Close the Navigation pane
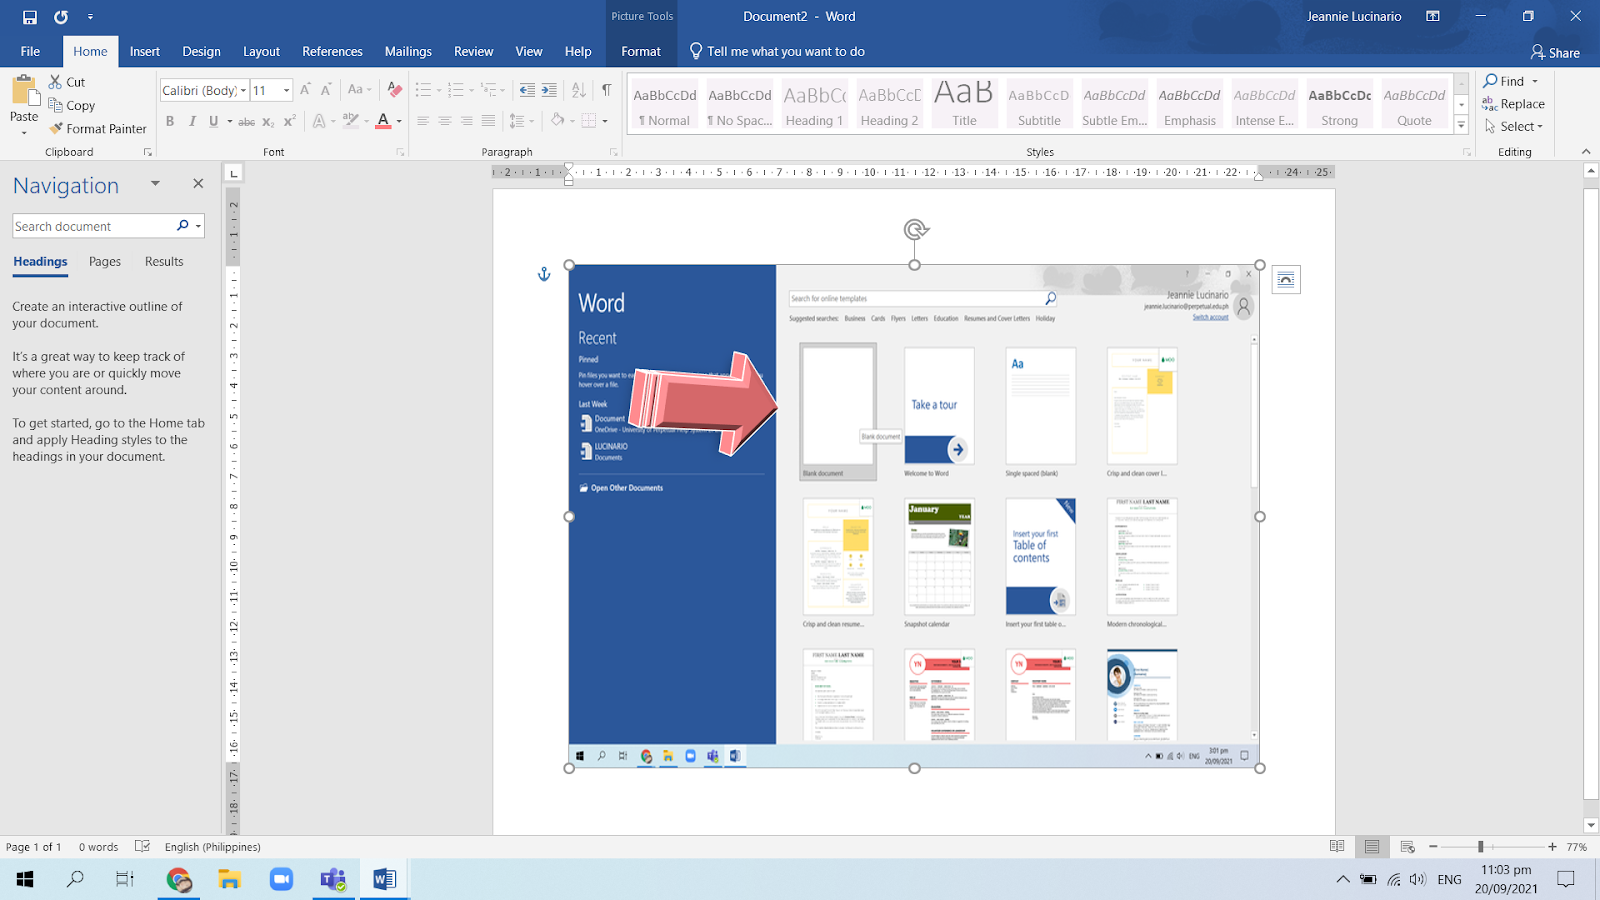The width and height of the screenshot is (1600, 900). [198, 183]
